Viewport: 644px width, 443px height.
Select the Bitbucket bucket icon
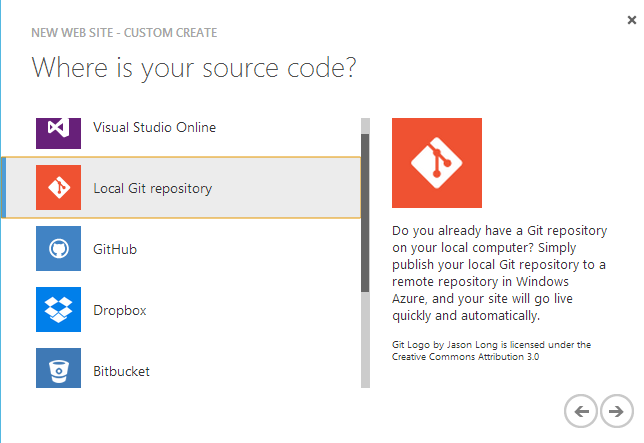click(58, 368)
